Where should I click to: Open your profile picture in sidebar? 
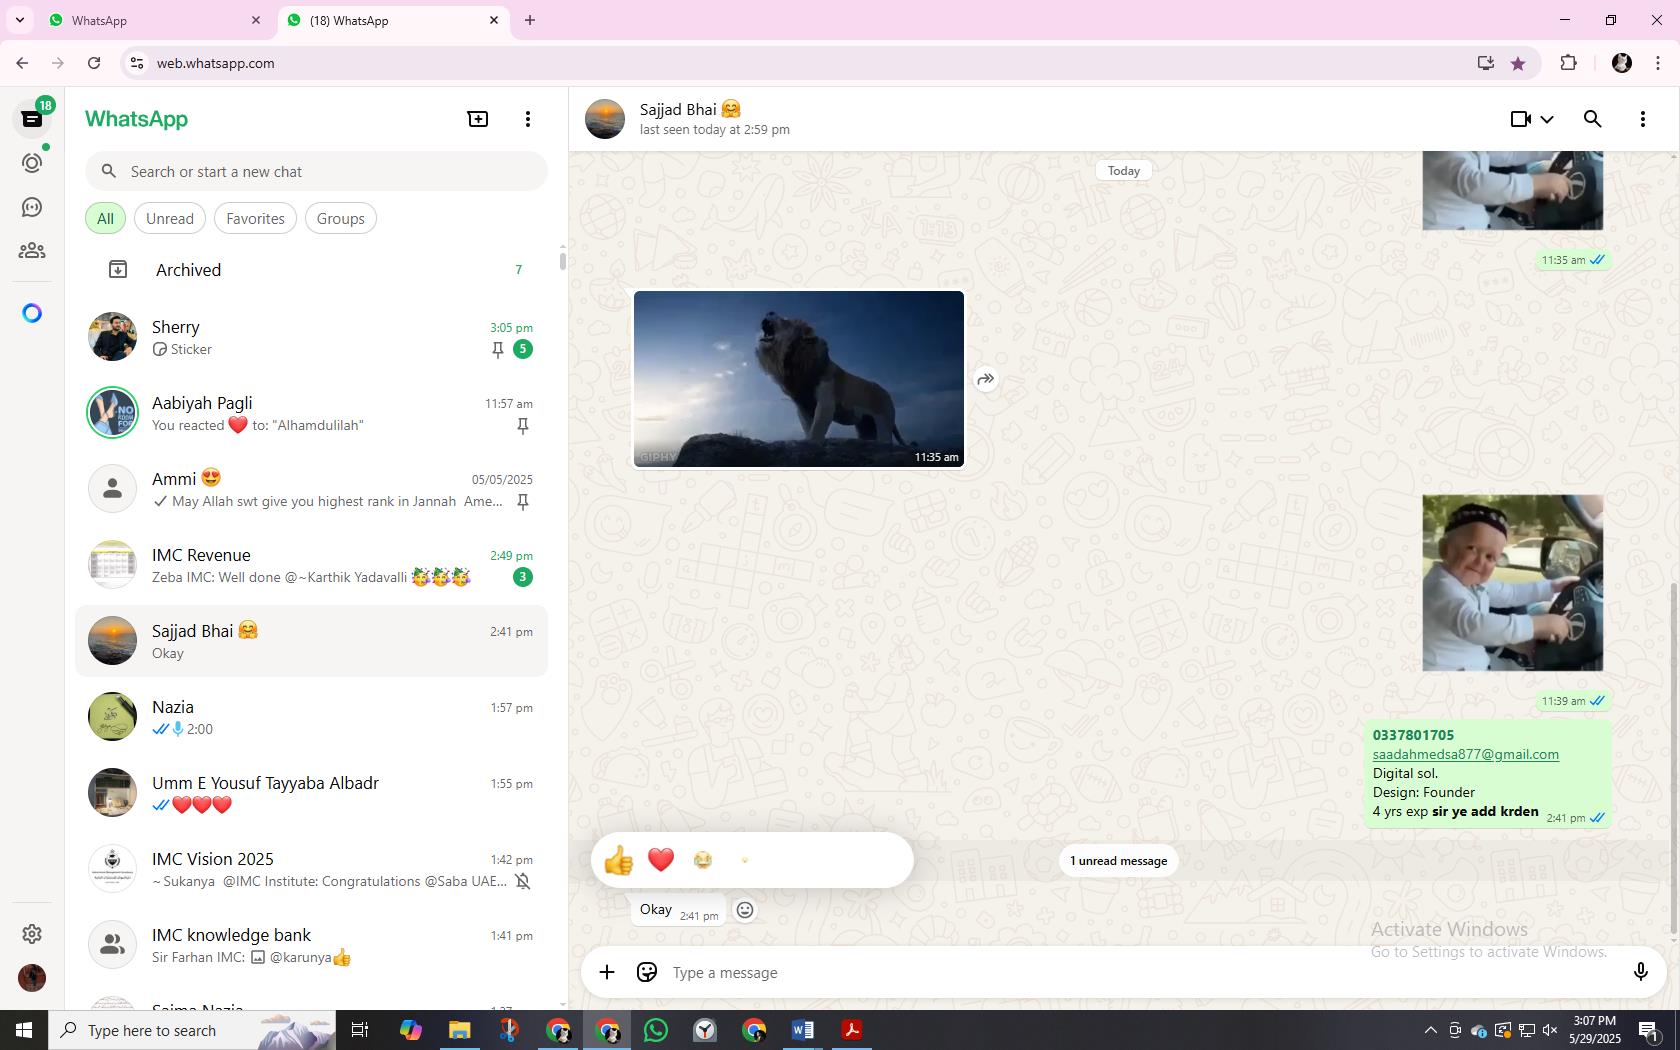(x=32, y=978)
